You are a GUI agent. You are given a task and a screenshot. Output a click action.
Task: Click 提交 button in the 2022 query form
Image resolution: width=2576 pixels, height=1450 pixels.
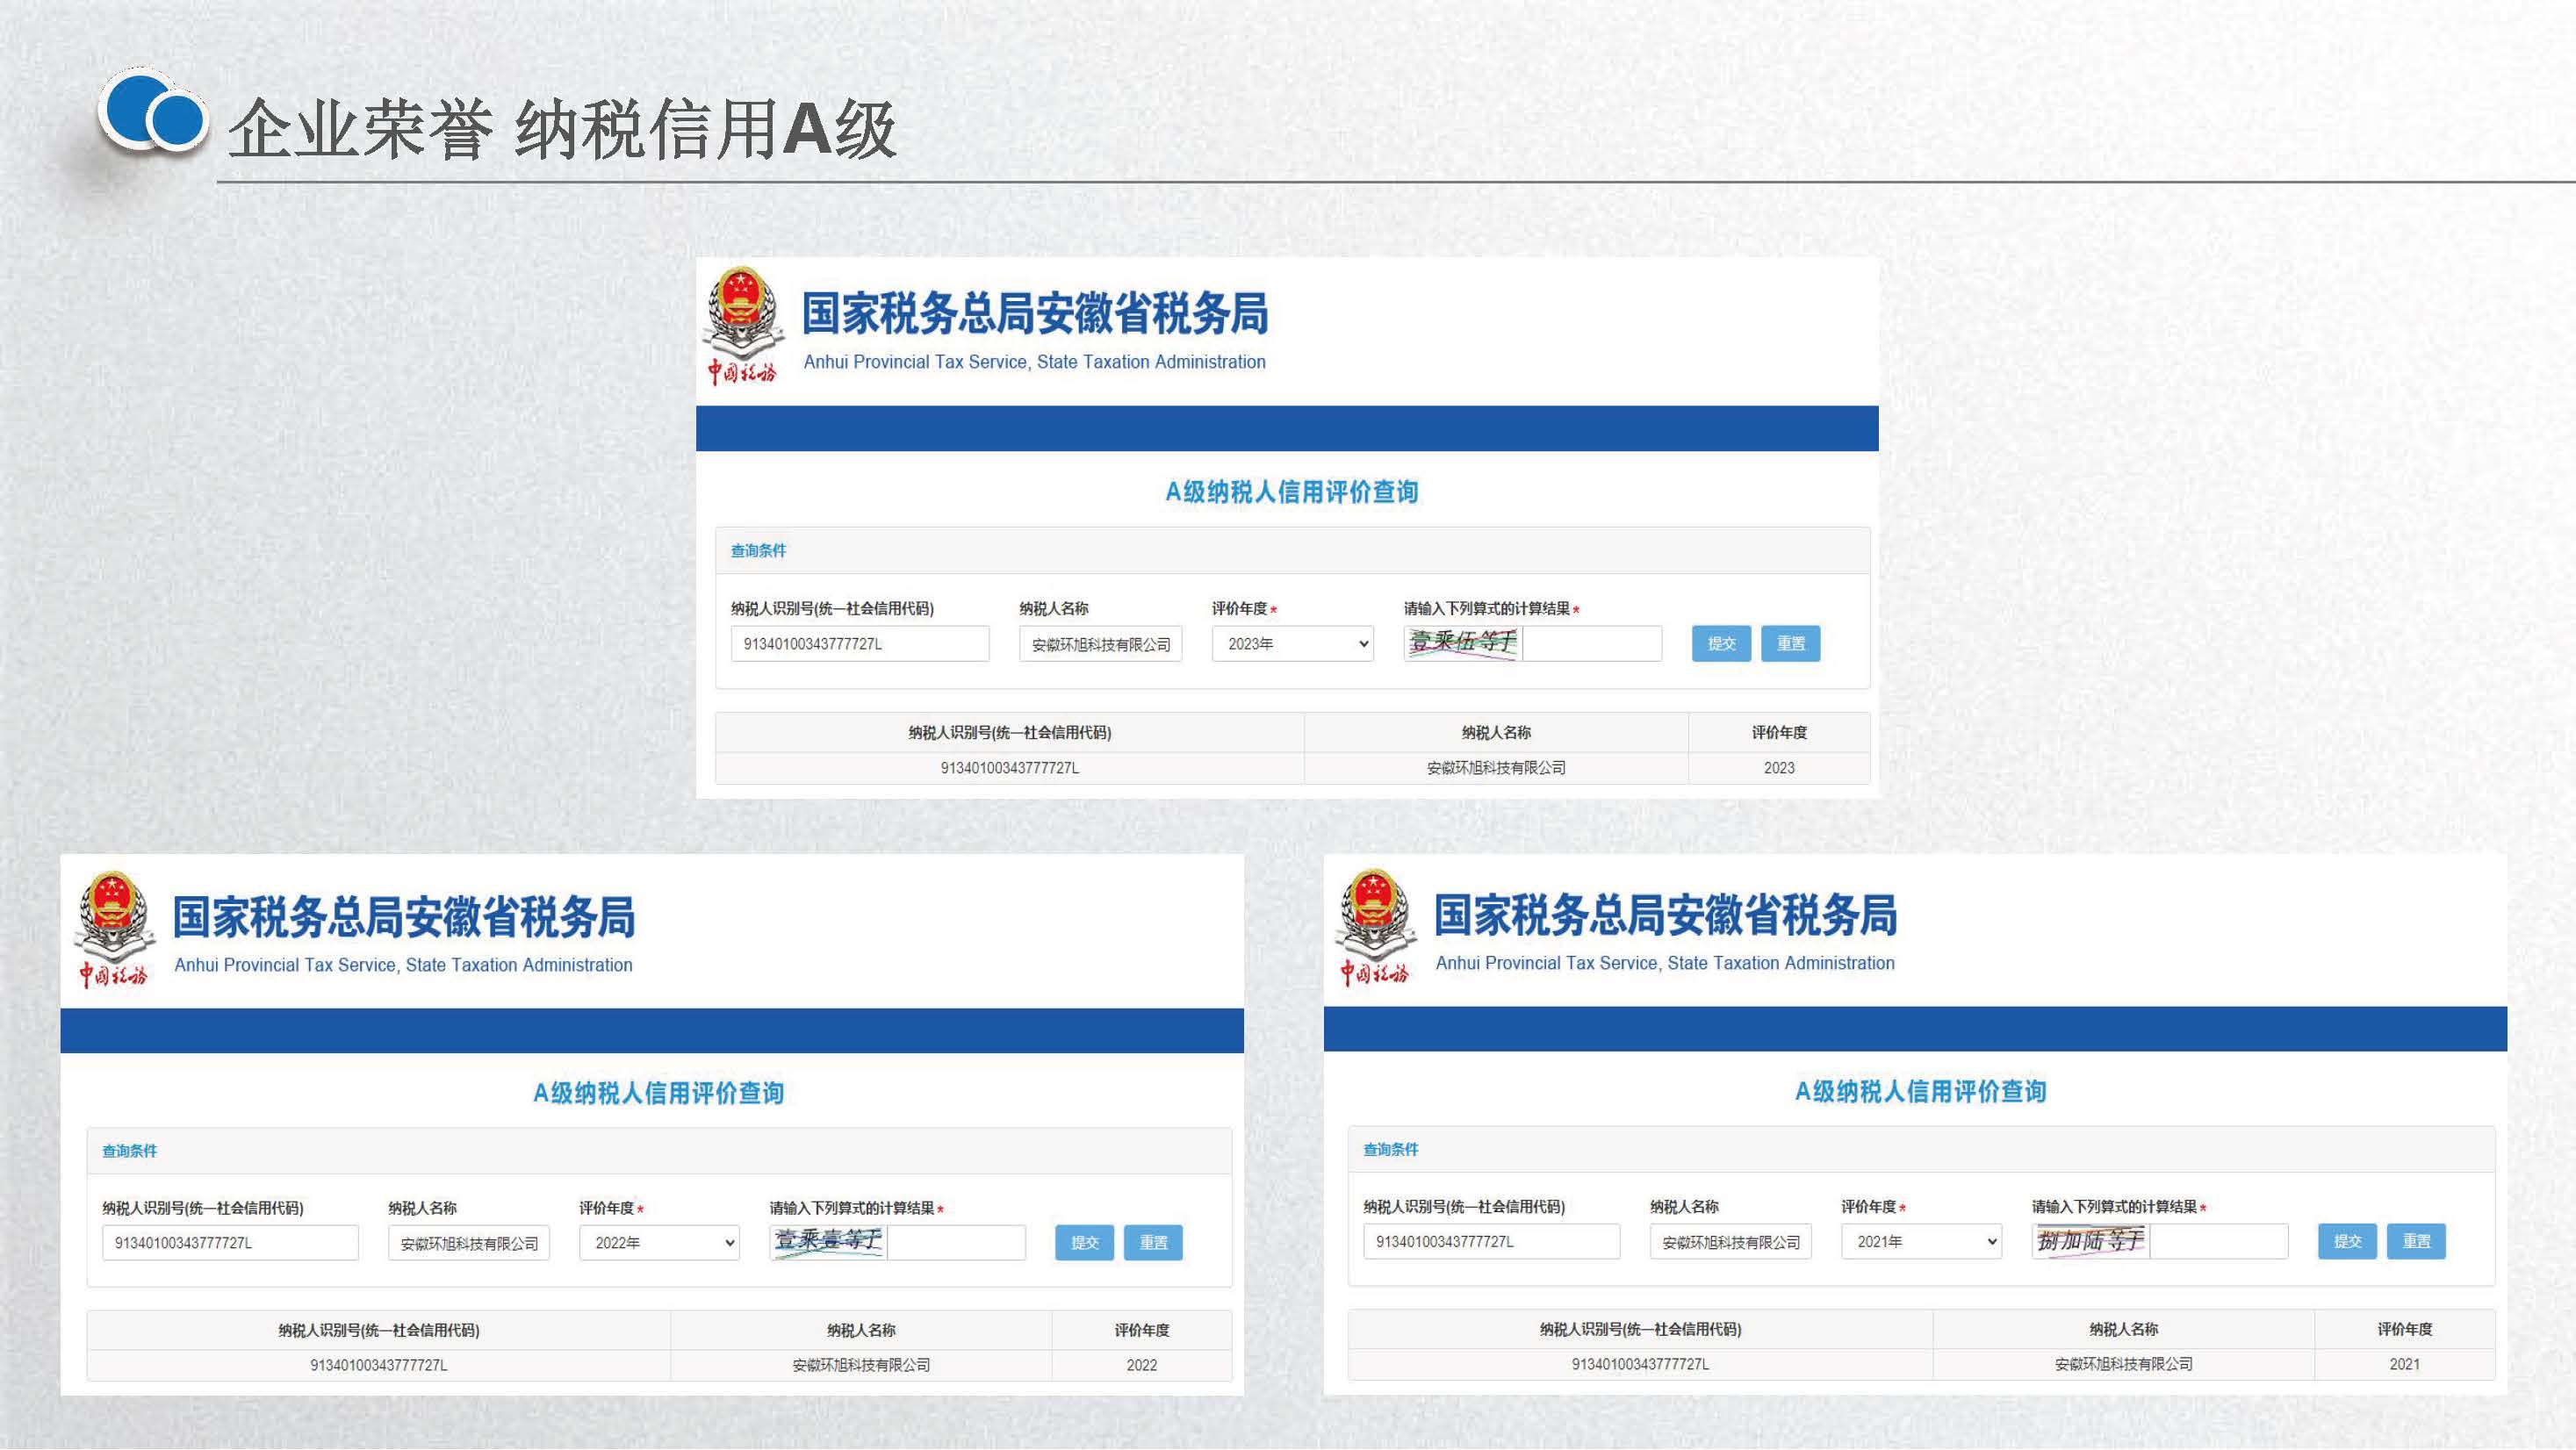[1084, 1243]
